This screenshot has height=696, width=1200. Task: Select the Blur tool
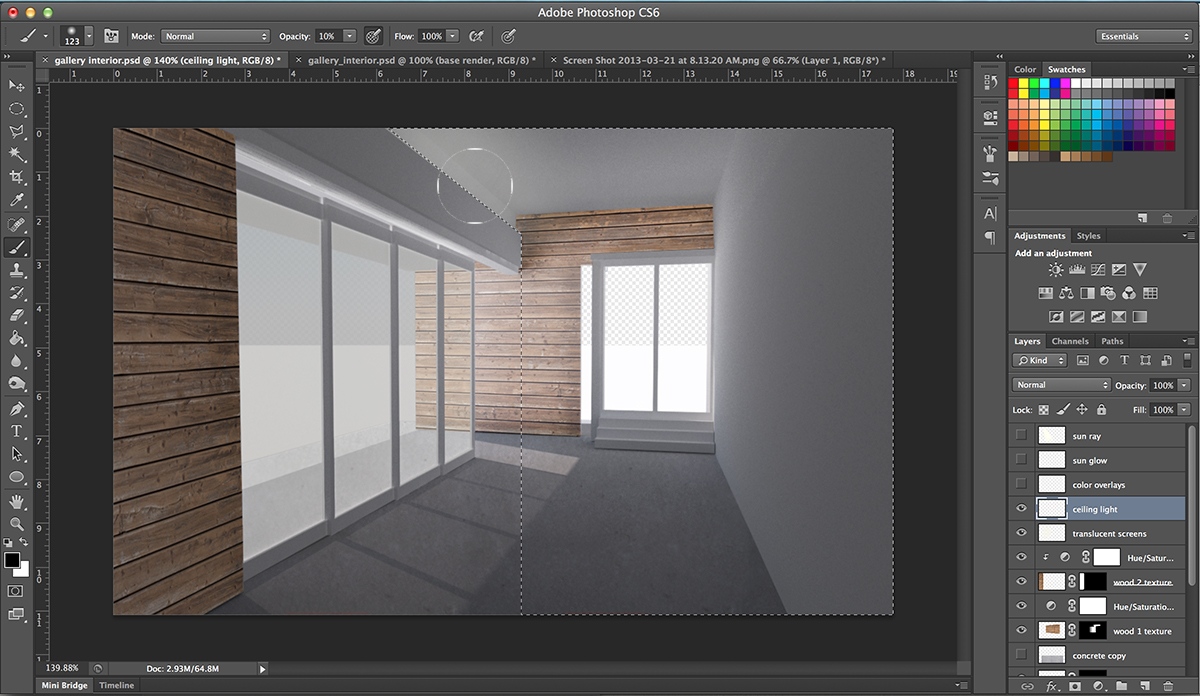tap(17, 361)
